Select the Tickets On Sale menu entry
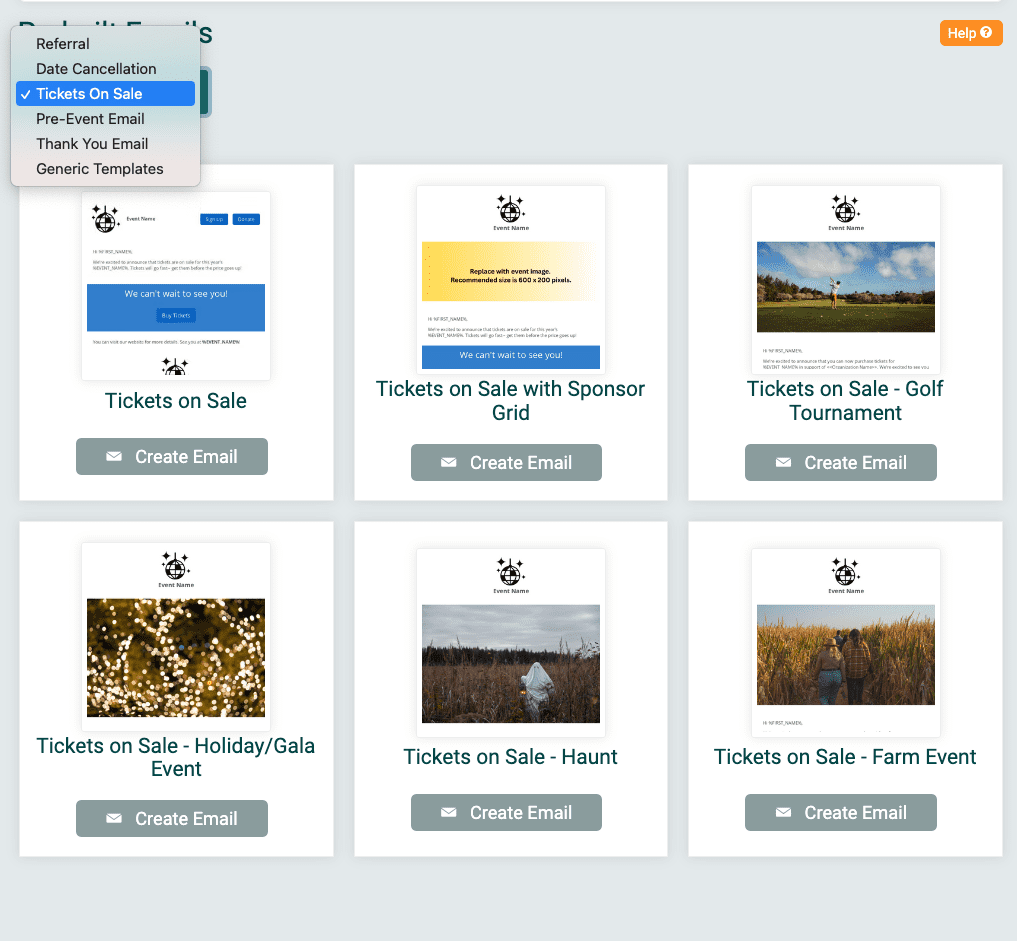1017x941 pixels. 87,93
